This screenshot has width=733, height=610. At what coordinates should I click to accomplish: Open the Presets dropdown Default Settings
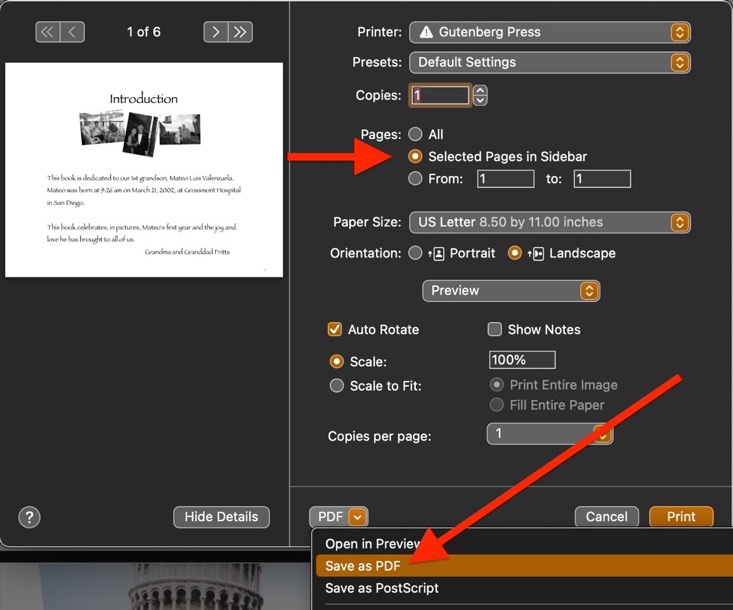click(x=550, y=63)
